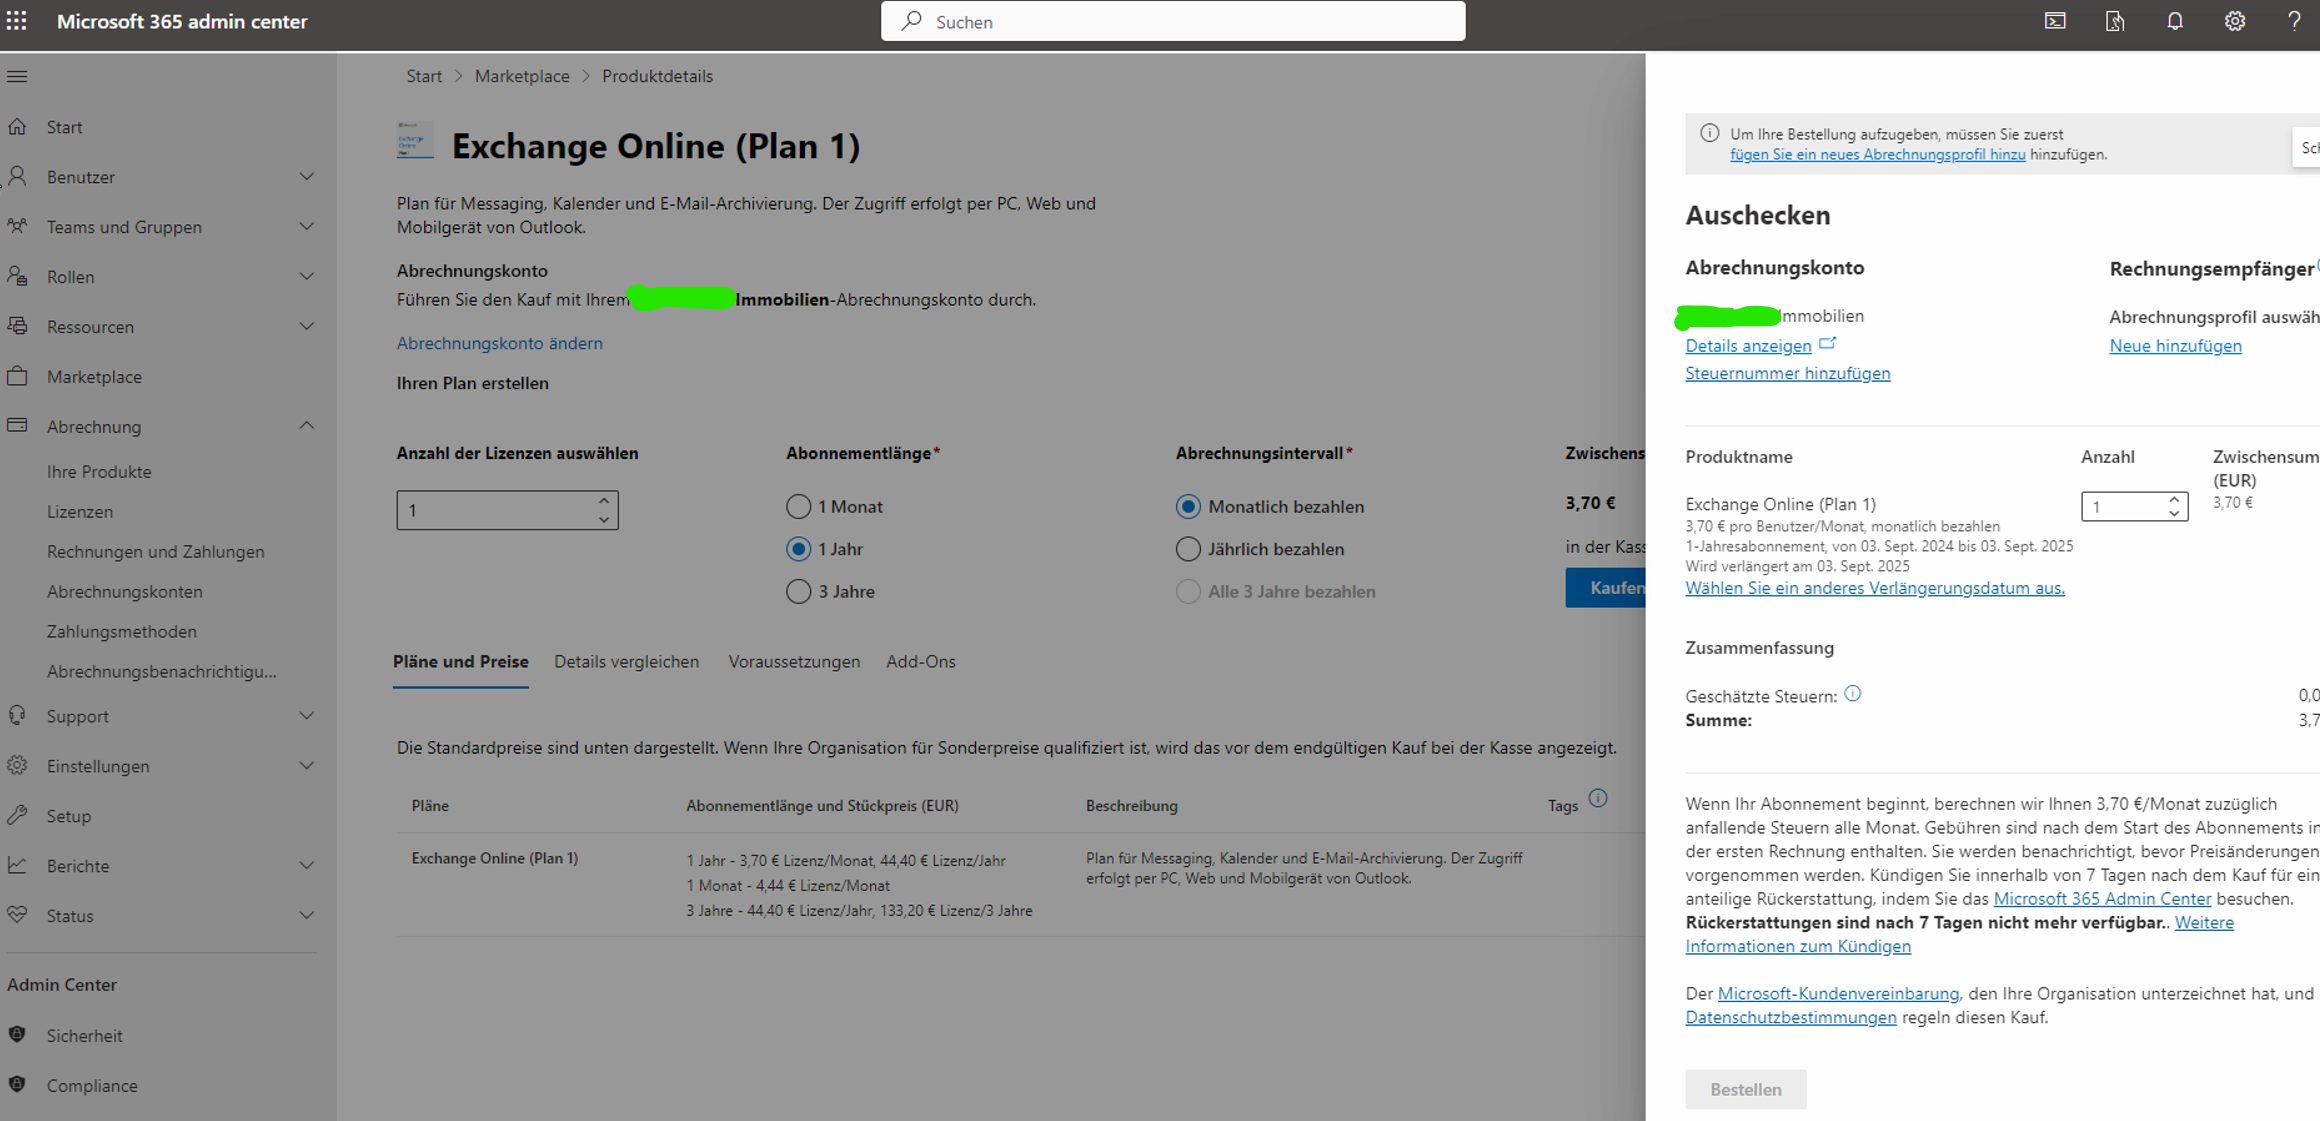Select Monatlich bezahlen billing interval
Image resolution: width=2320 pixels, height=1121 pixels.
click(1188, 507)
